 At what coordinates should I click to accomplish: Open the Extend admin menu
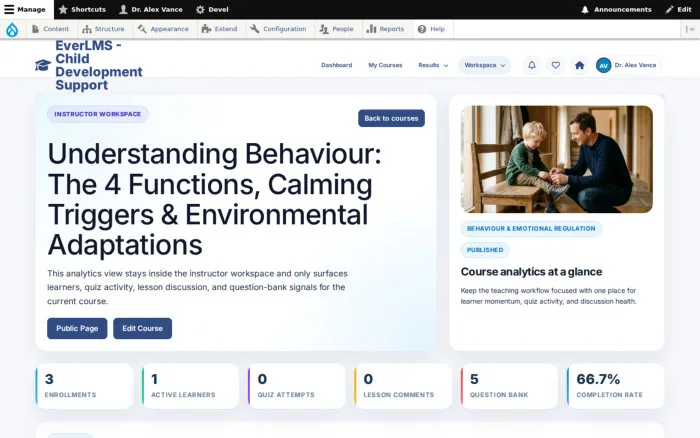pyautogui.click(x=219, y=29)
